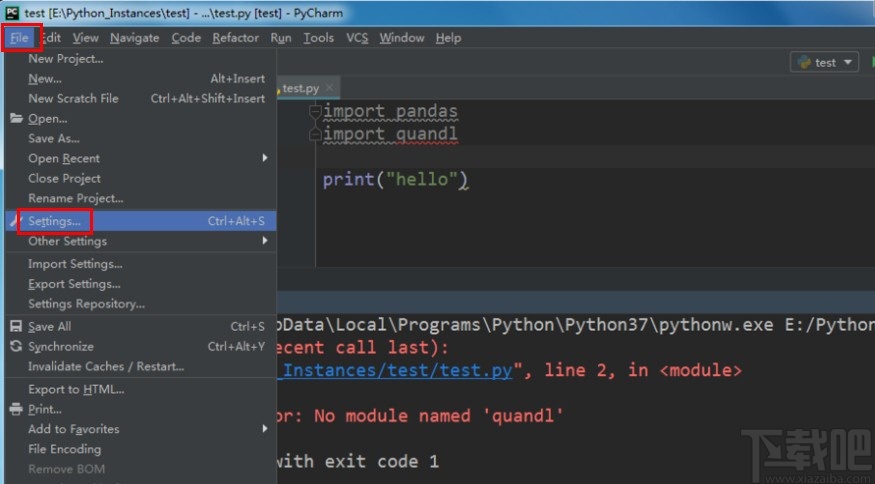Image resolution: width=875 pixels, height=484 pixels.
Task: Collapse the import fold marker at pandas
Action: [x=315, y=112]
